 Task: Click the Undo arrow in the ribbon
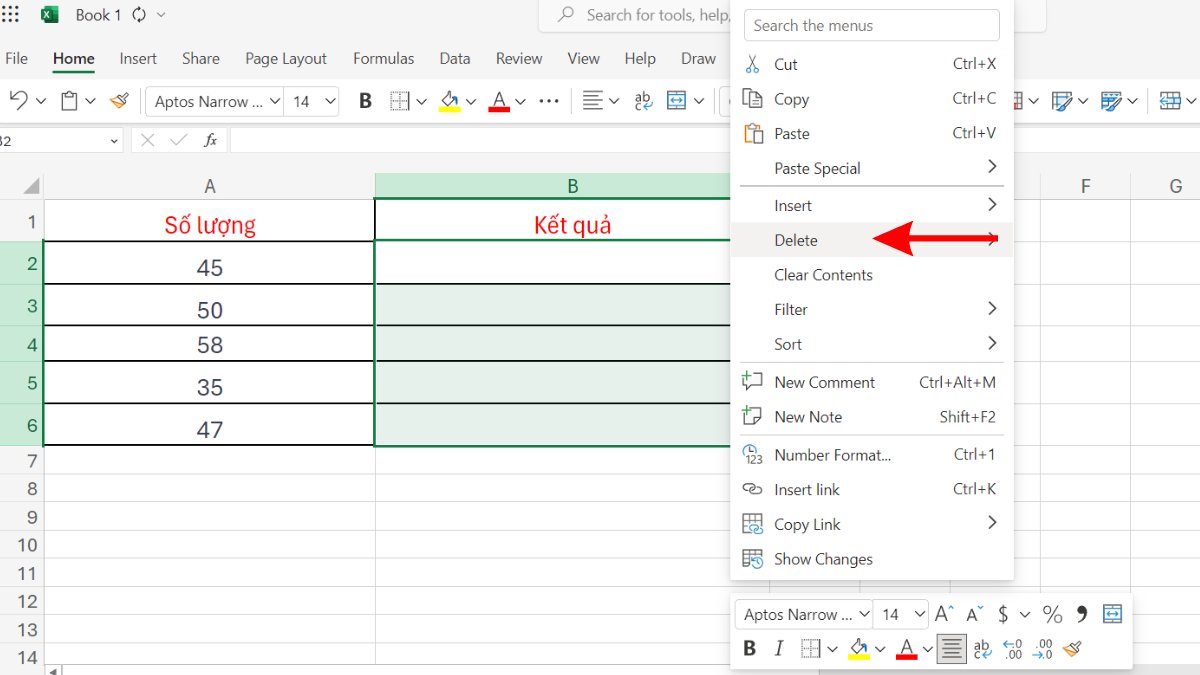click(18, 100)
